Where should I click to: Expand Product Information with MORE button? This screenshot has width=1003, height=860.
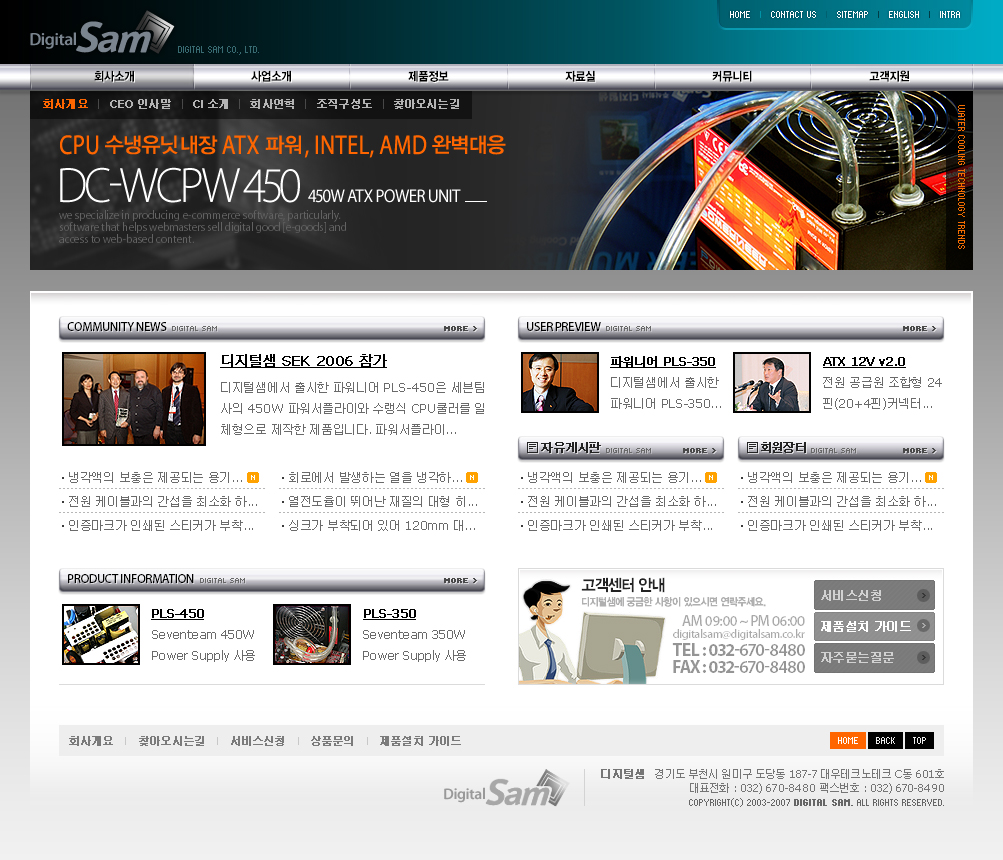pyautogui.click(x=462, y=580)
